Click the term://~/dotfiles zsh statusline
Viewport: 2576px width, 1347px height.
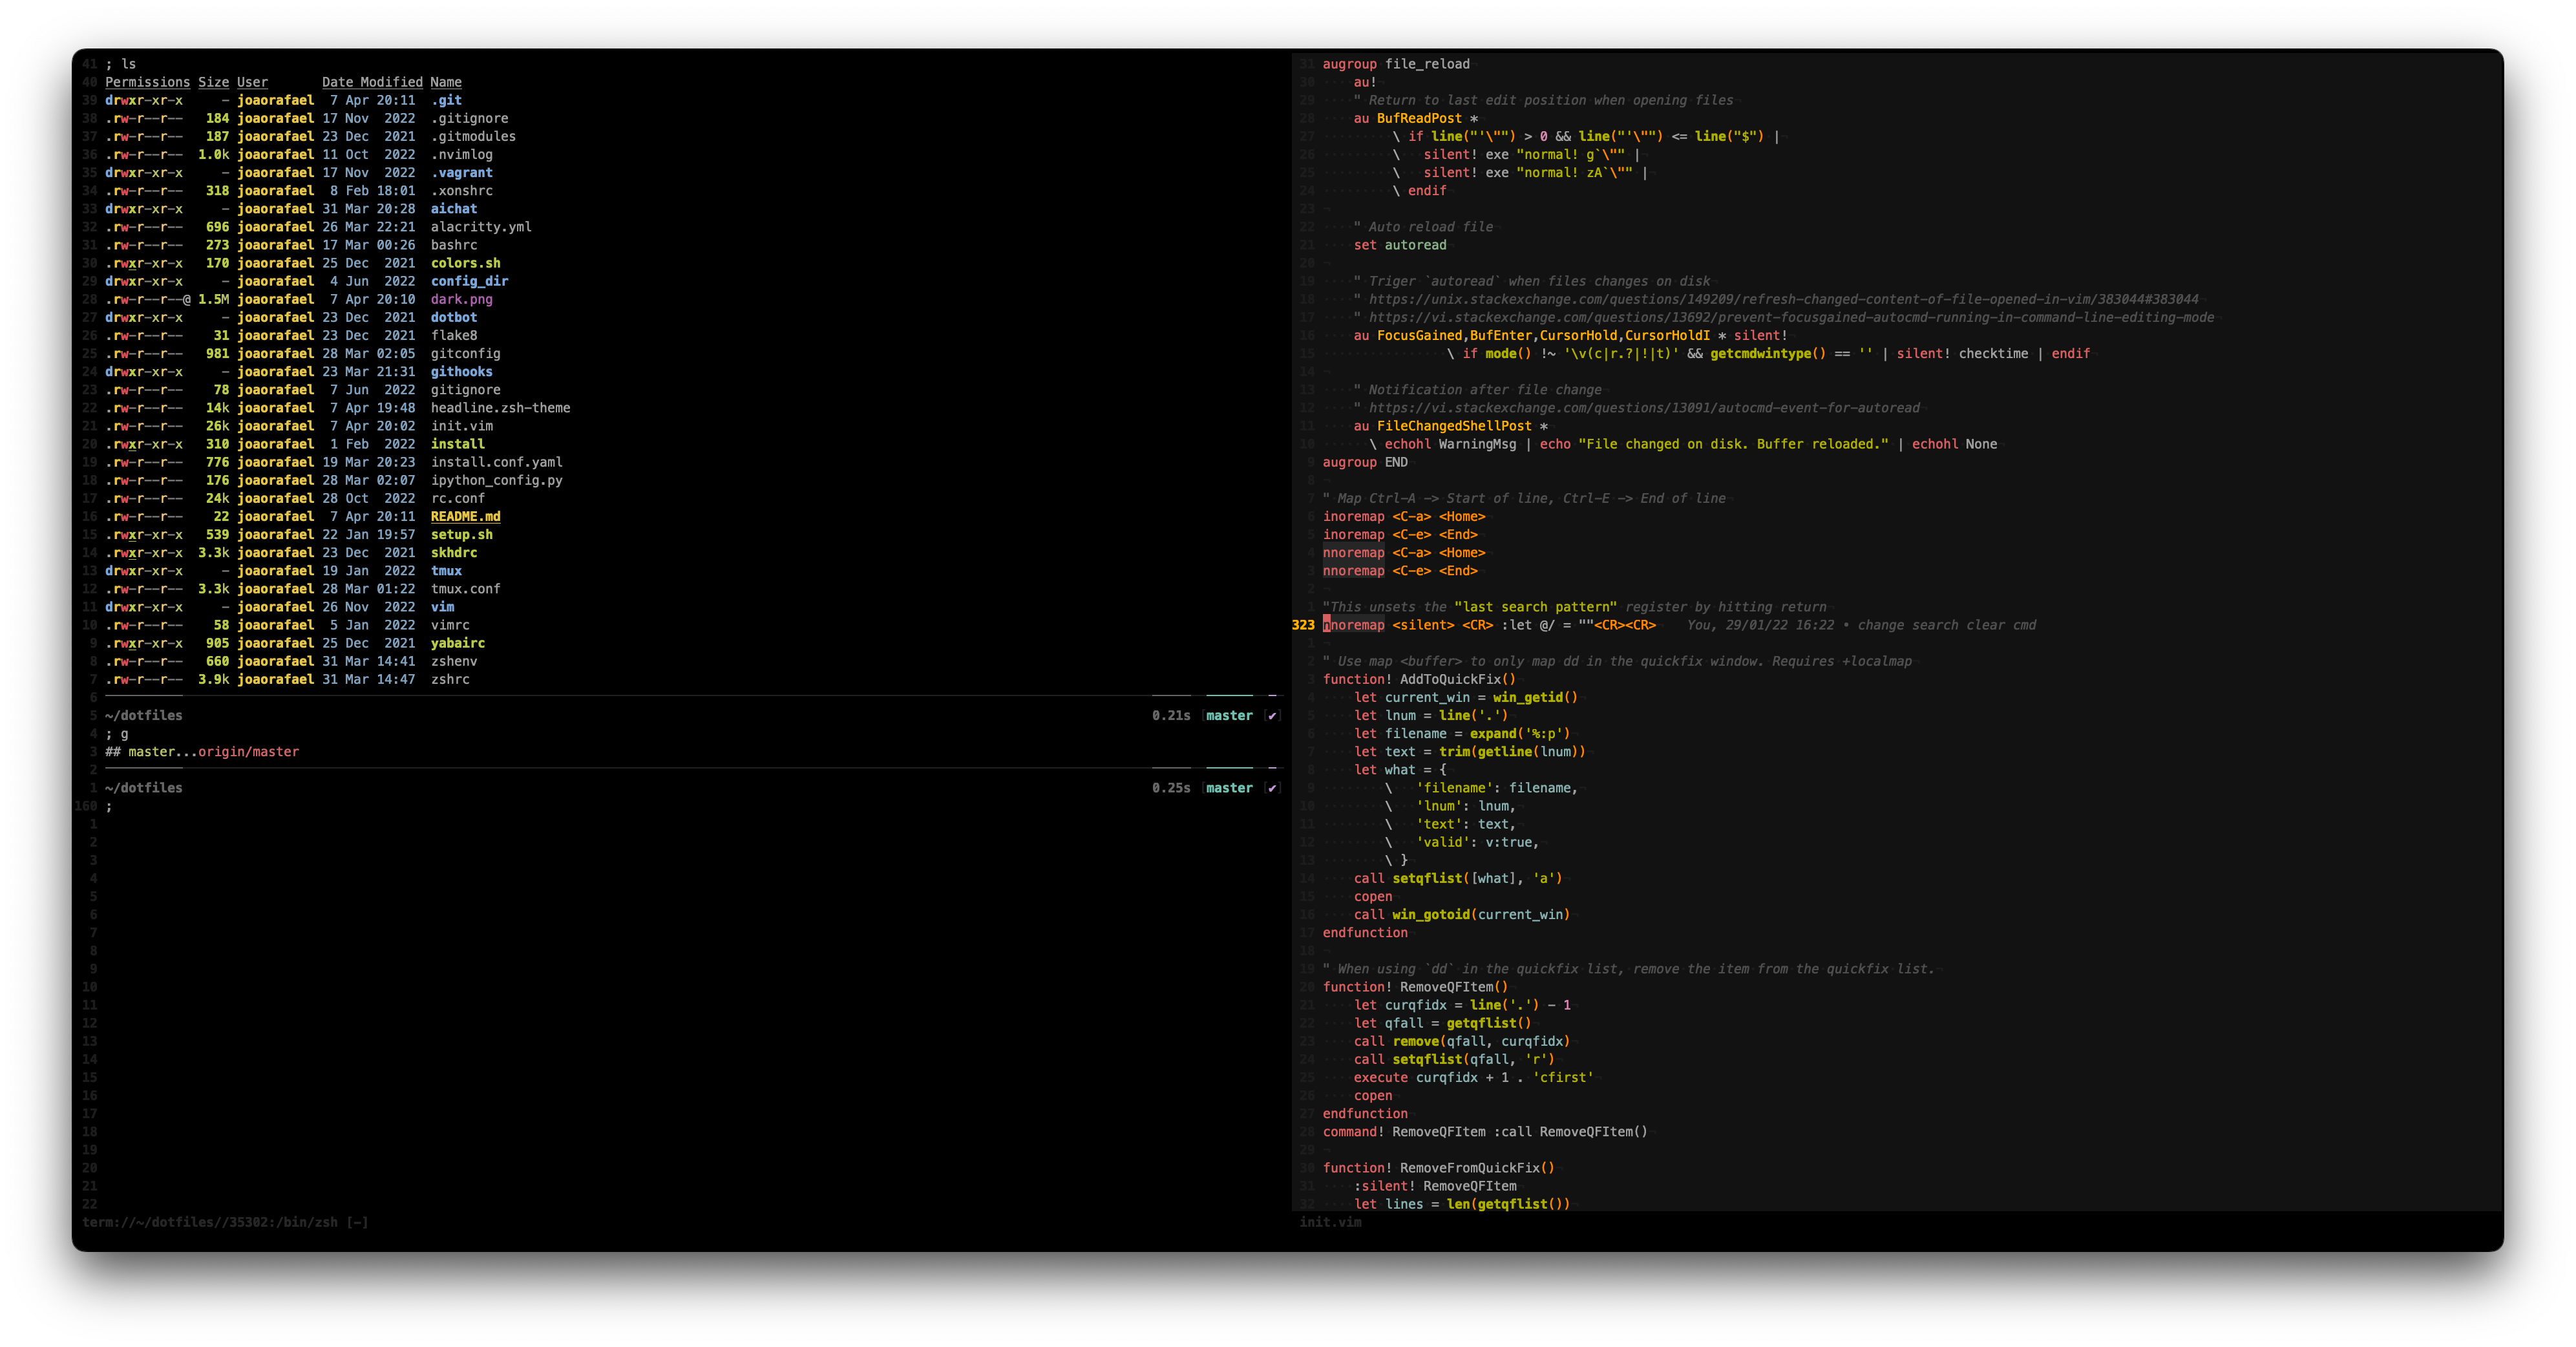pyautogui.click(x=225, y=1222)
